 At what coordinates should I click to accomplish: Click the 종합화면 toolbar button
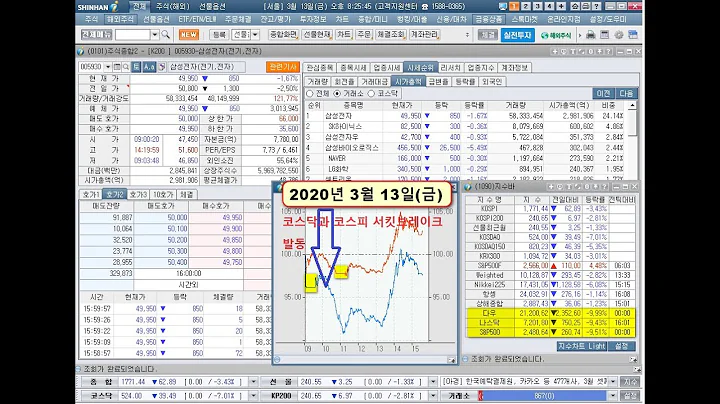283,35
